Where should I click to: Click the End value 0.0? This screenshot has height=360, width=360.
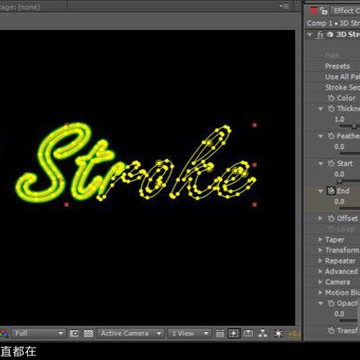[x=339, y=202]
